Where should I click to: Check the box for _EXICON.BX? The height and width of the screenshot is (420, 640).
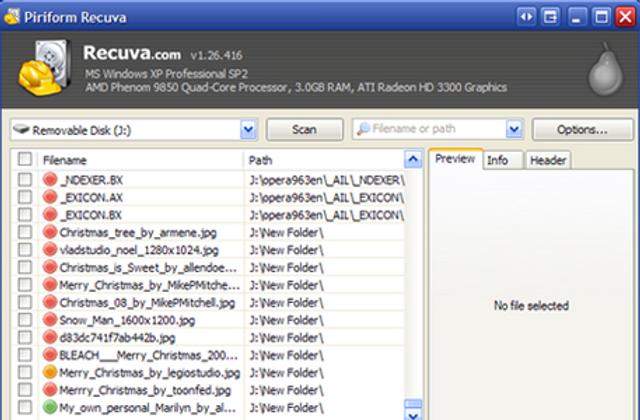tap(25, 215)
